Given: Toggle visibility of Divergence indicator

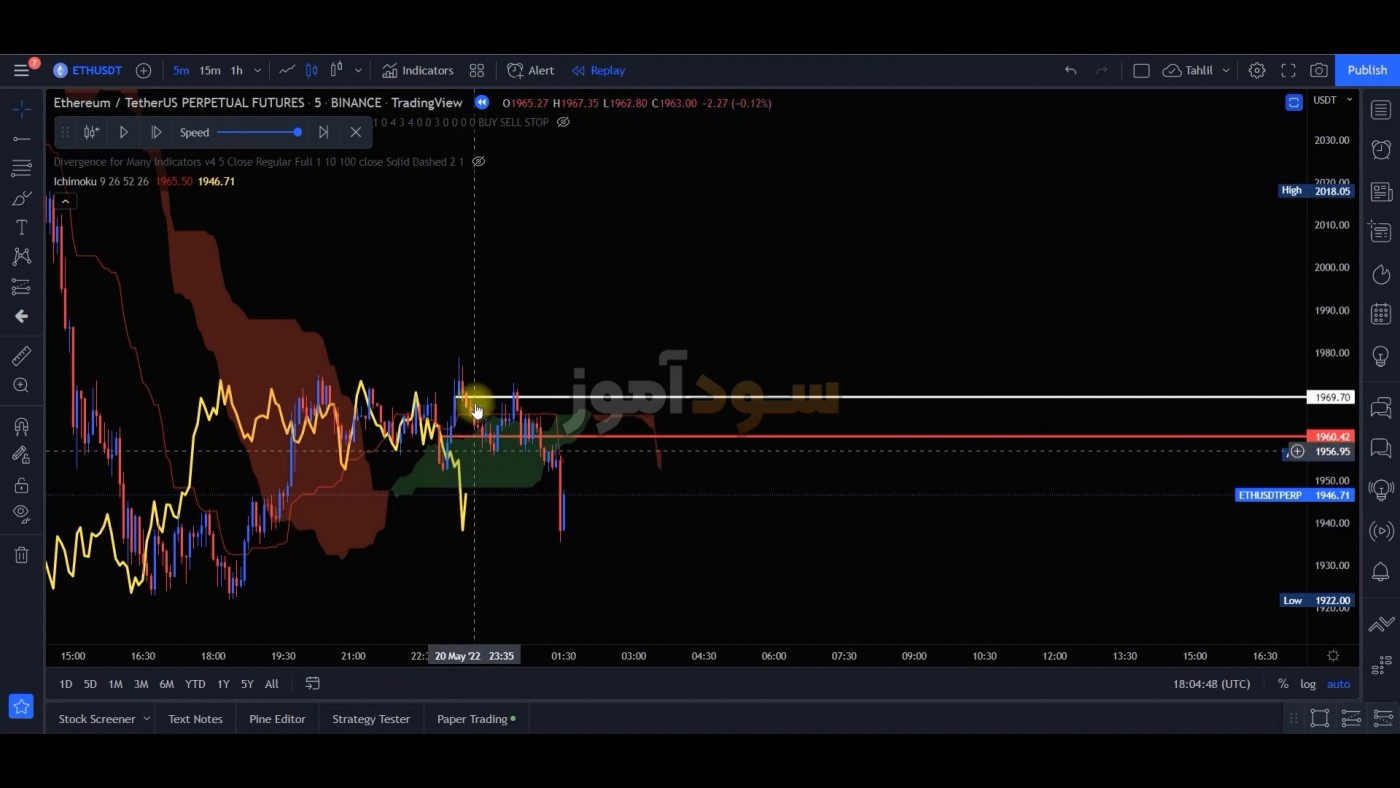Looking at the screenshot, I should click(x=478, y=161).
